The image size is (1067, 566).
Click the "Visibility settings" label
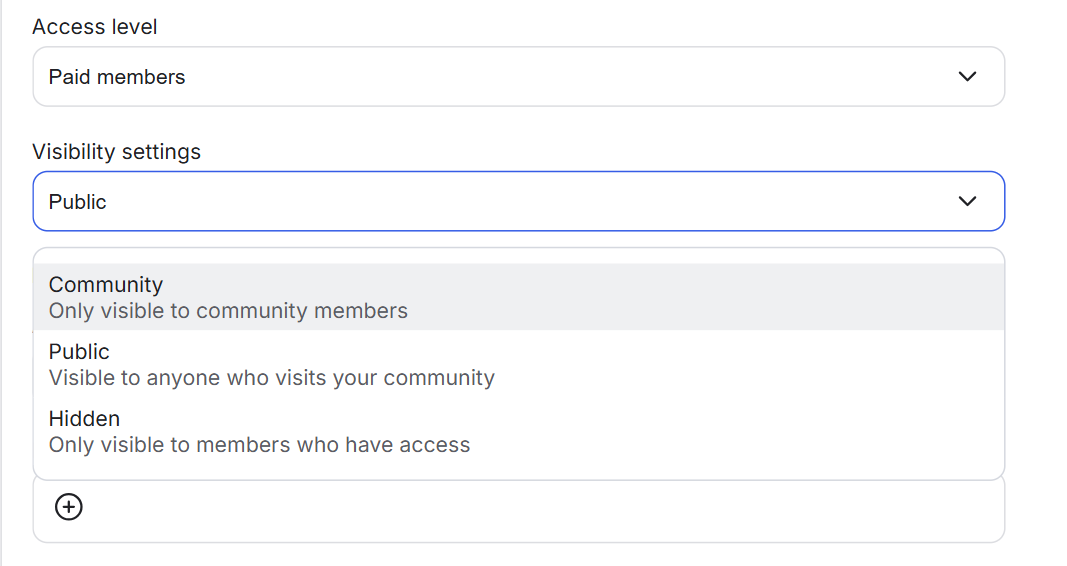coord(116,152)
